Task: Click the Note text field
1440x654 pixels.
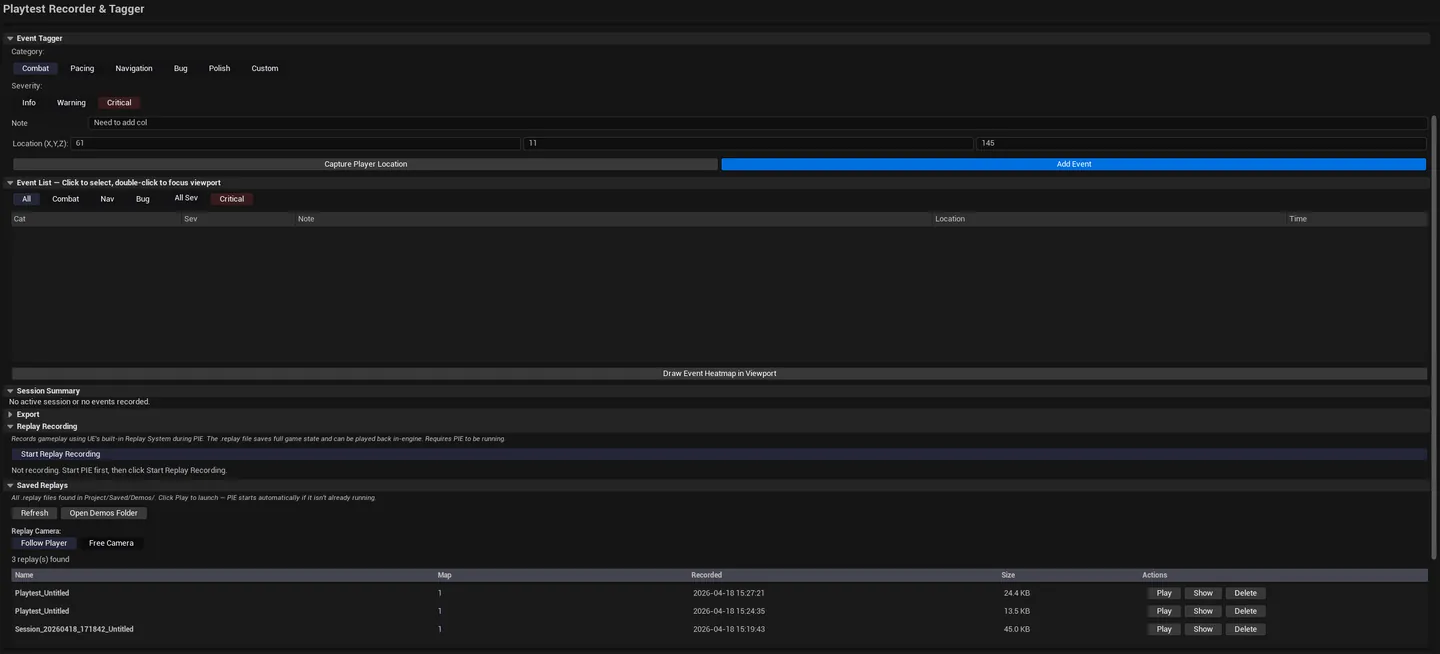Action: point(758,123)
